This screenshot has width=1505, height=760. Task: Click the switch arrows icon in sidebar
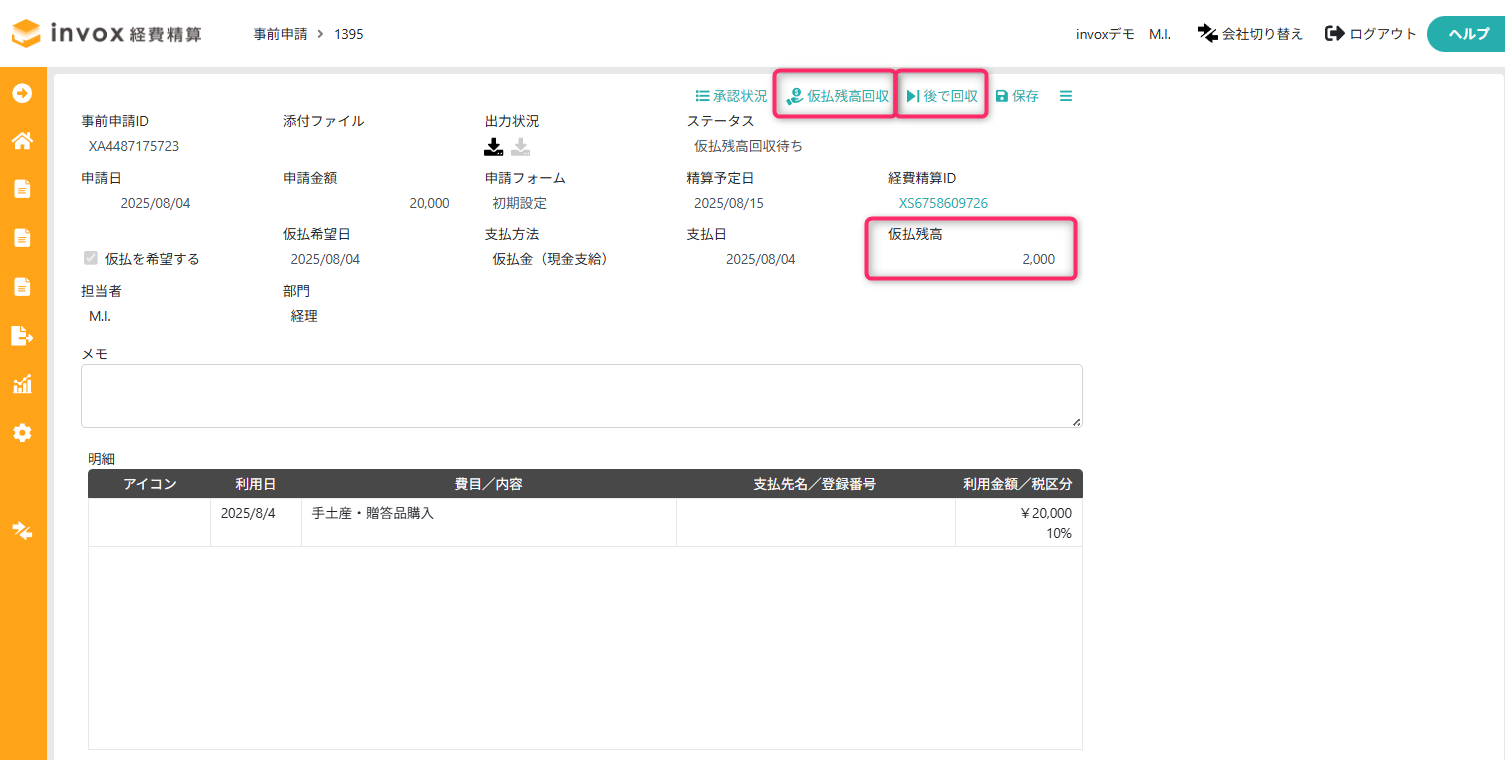point(22,530)
